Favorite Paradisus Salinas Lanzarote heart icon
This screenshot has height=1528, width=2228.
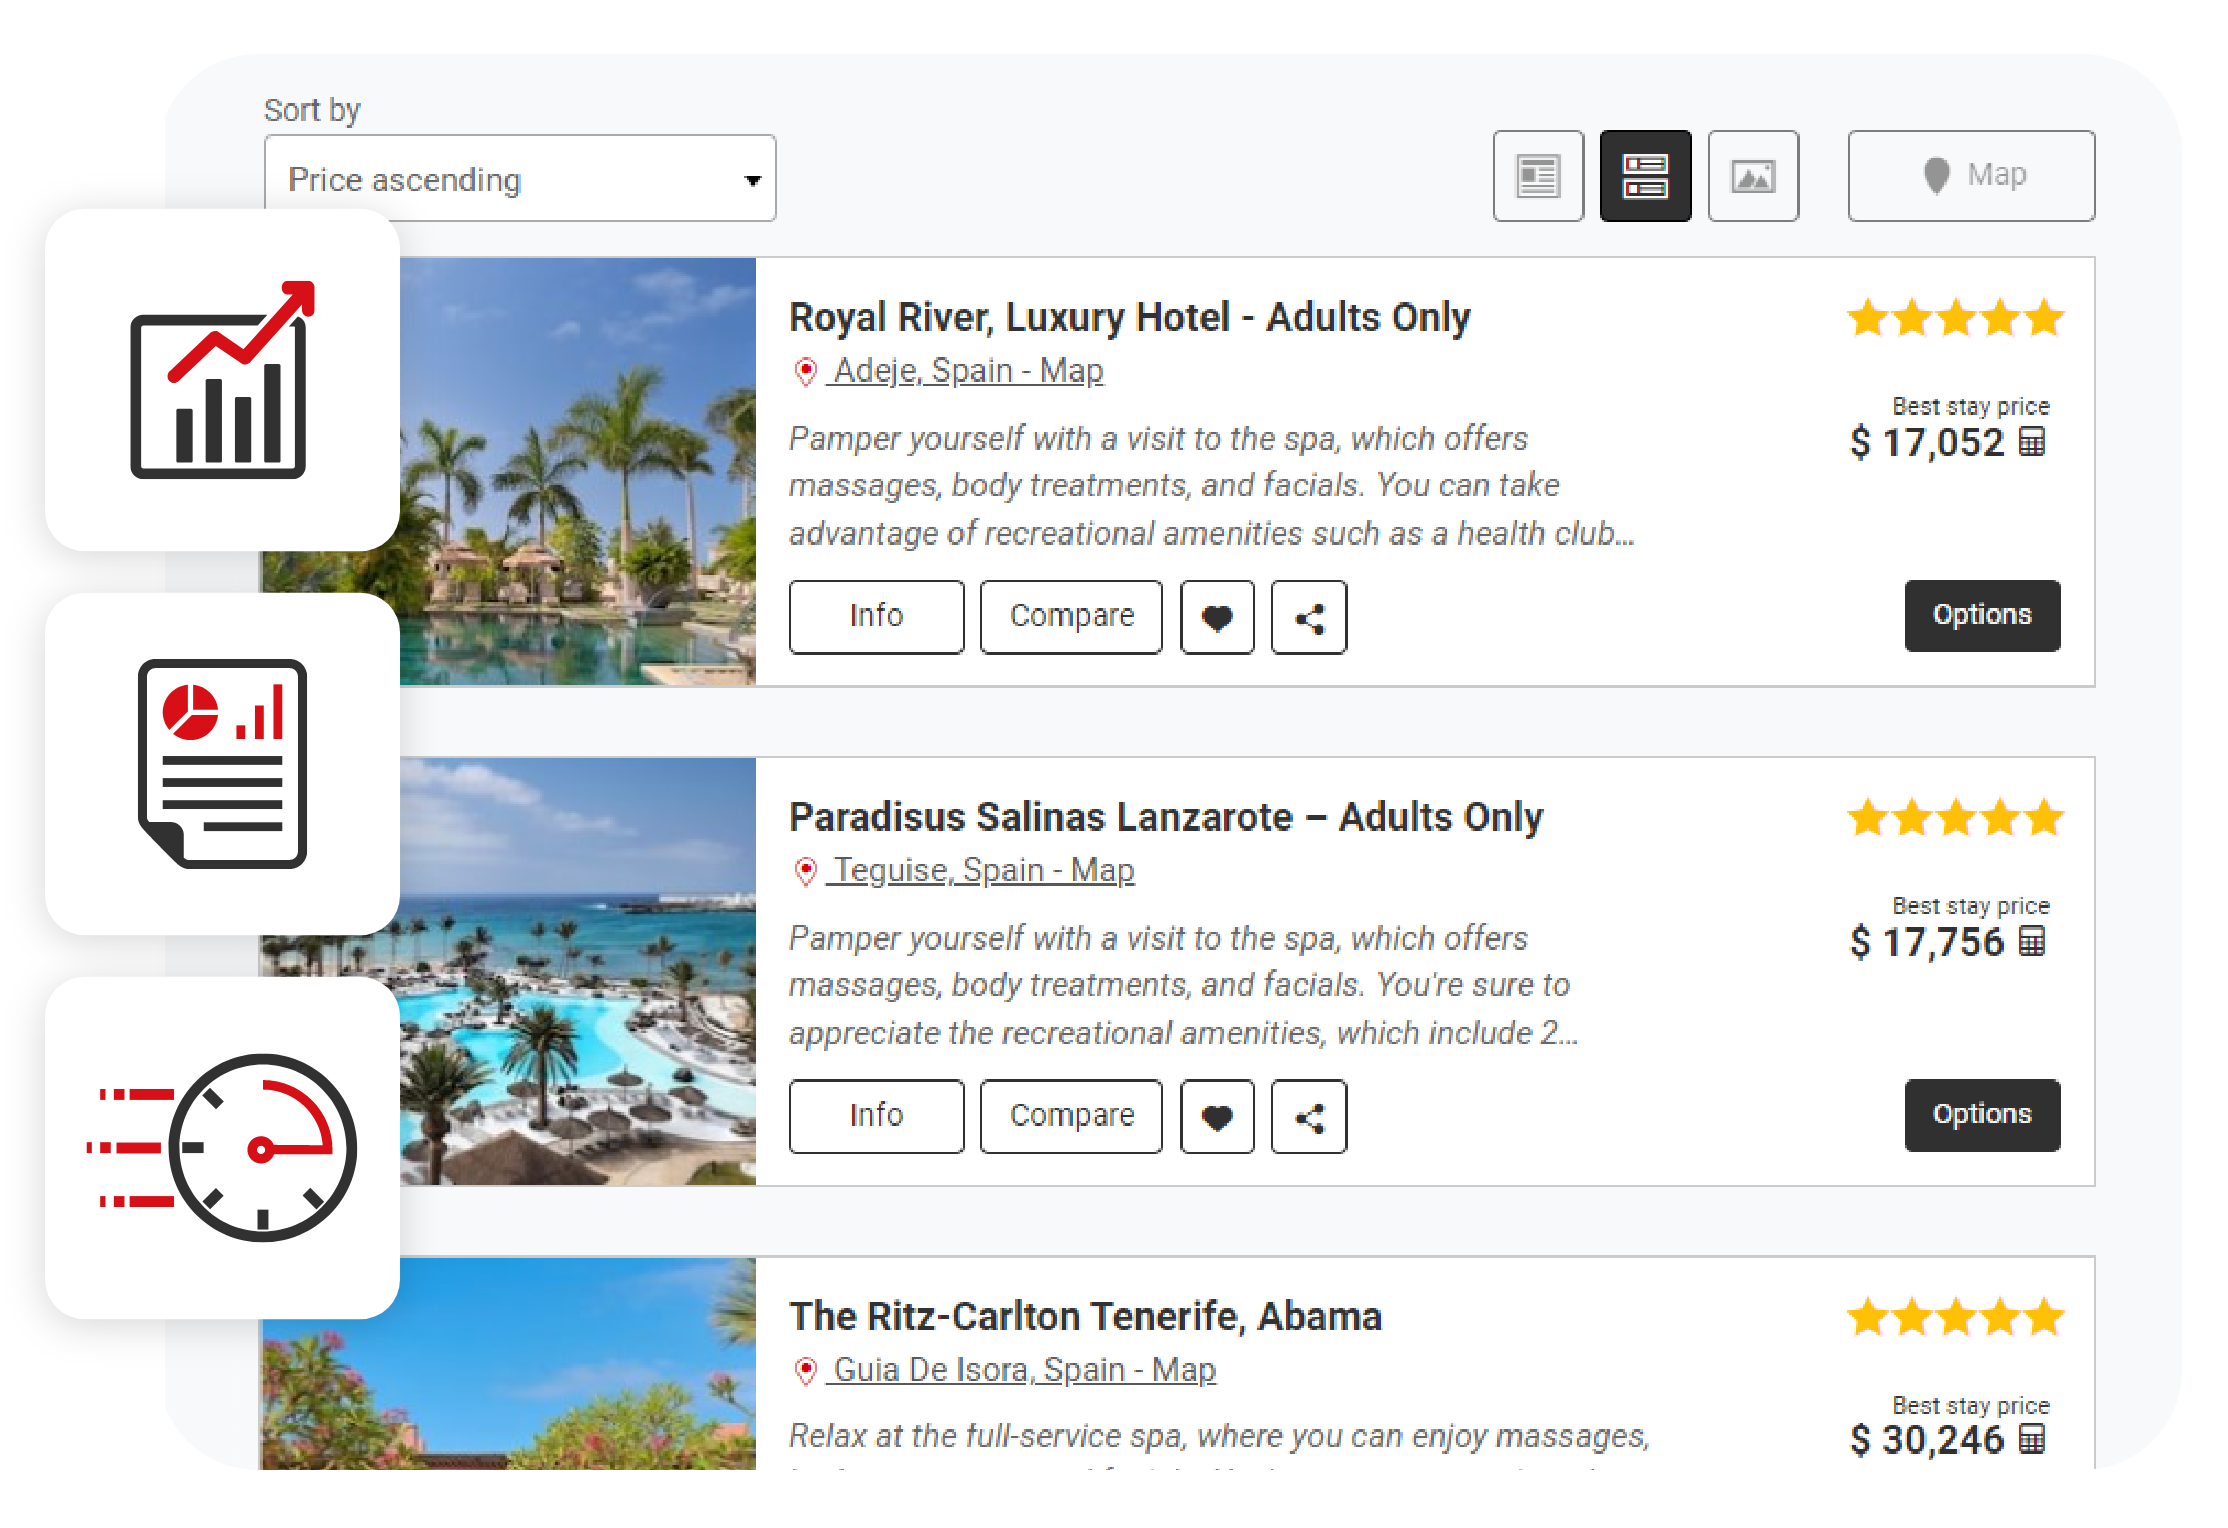(x=1217, y=1116)
